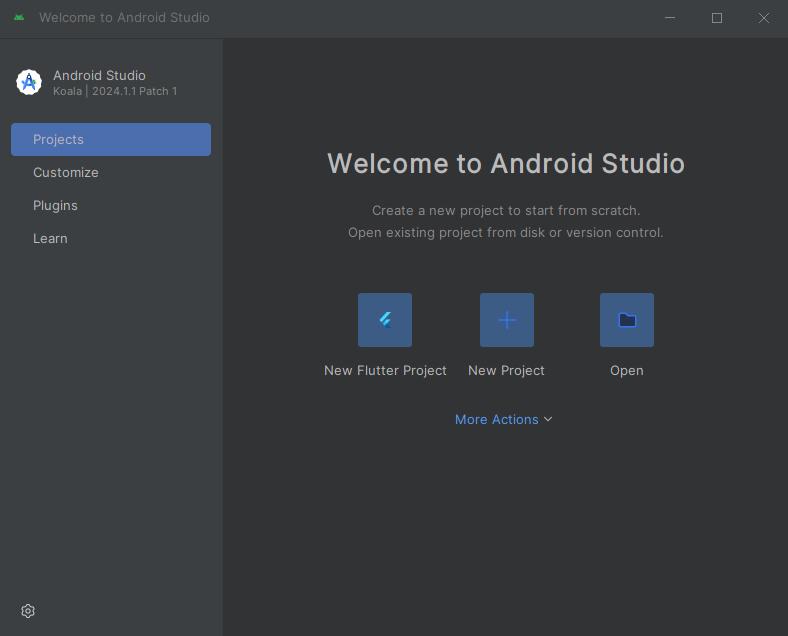This screenshot has height=636, width=788.
Task: Click the green Android icon in title bar
Action: 19,18
